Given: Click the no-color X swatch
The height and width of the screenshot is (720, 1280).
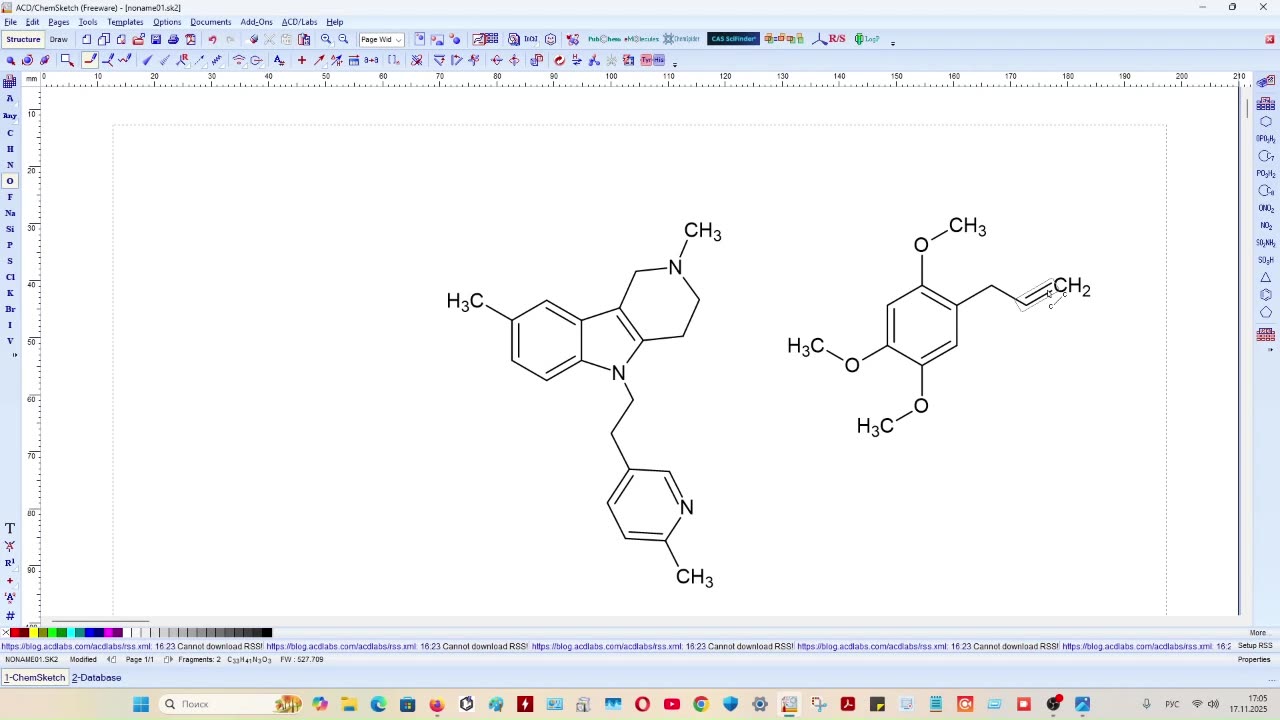Looking at the screenshot, I should (x=5, y=632).
